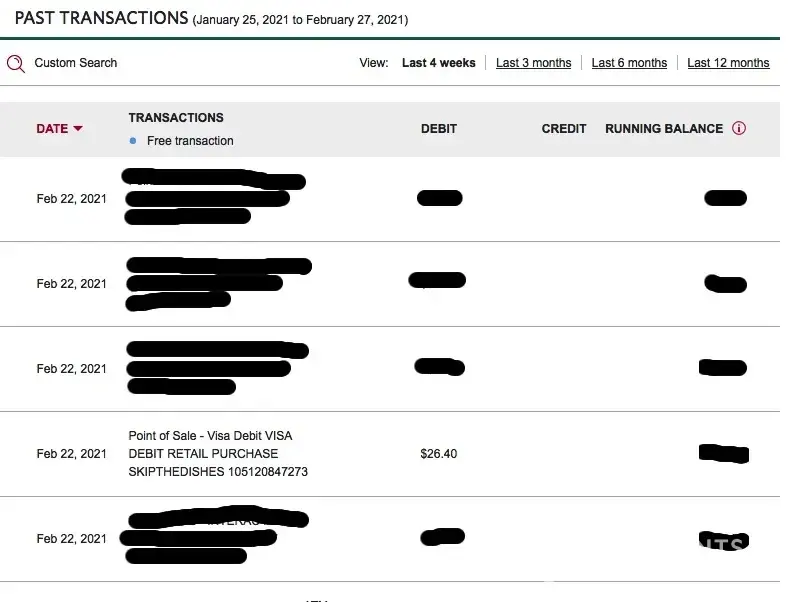Click the PAST TRANSACTIONS heading
793x602 pixels.
coord(101,18)
